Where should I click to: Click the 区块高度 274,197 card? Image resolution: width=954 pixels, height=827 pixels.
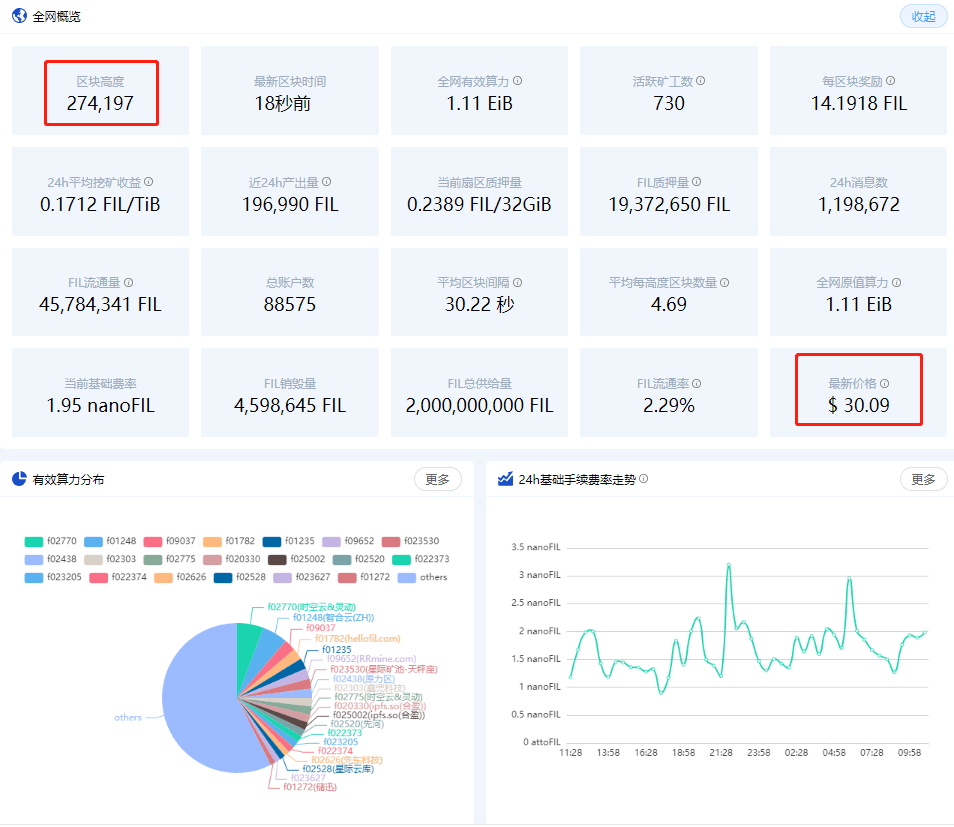[x=100, y=91]
